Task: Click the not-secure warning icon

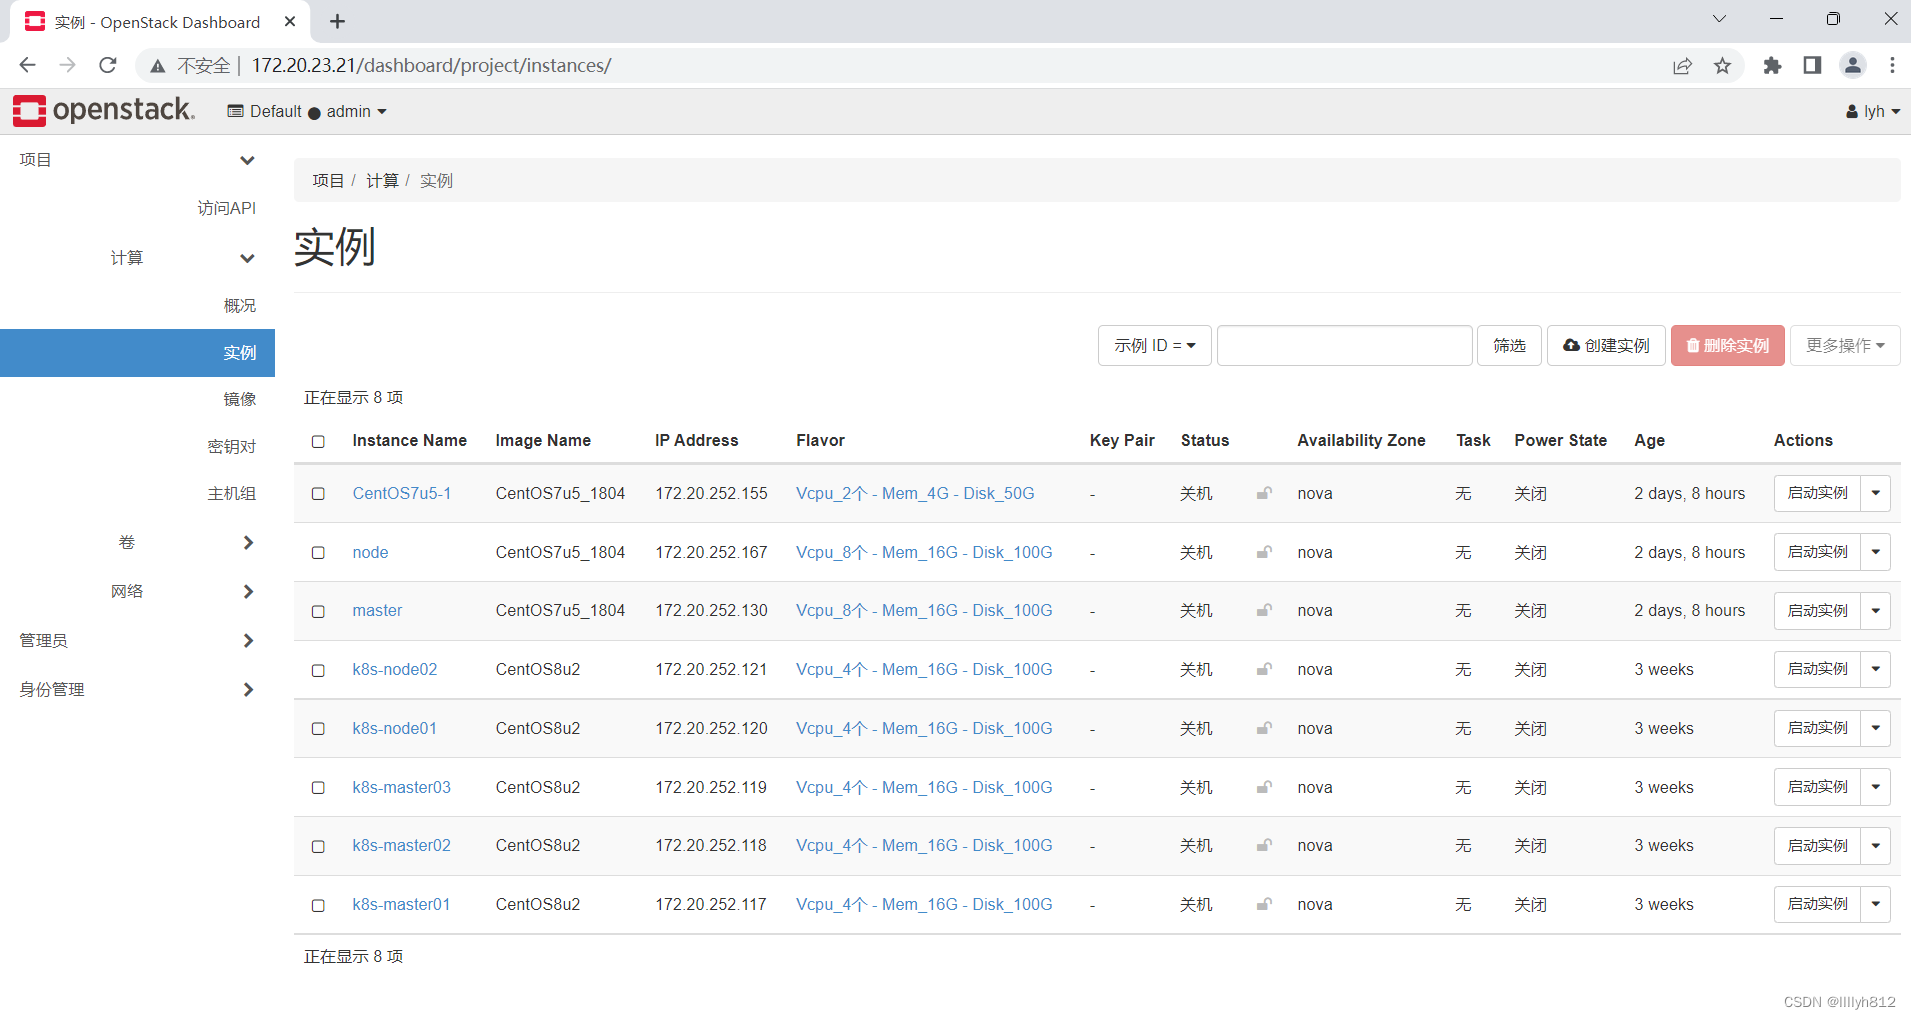Action: 158,66
